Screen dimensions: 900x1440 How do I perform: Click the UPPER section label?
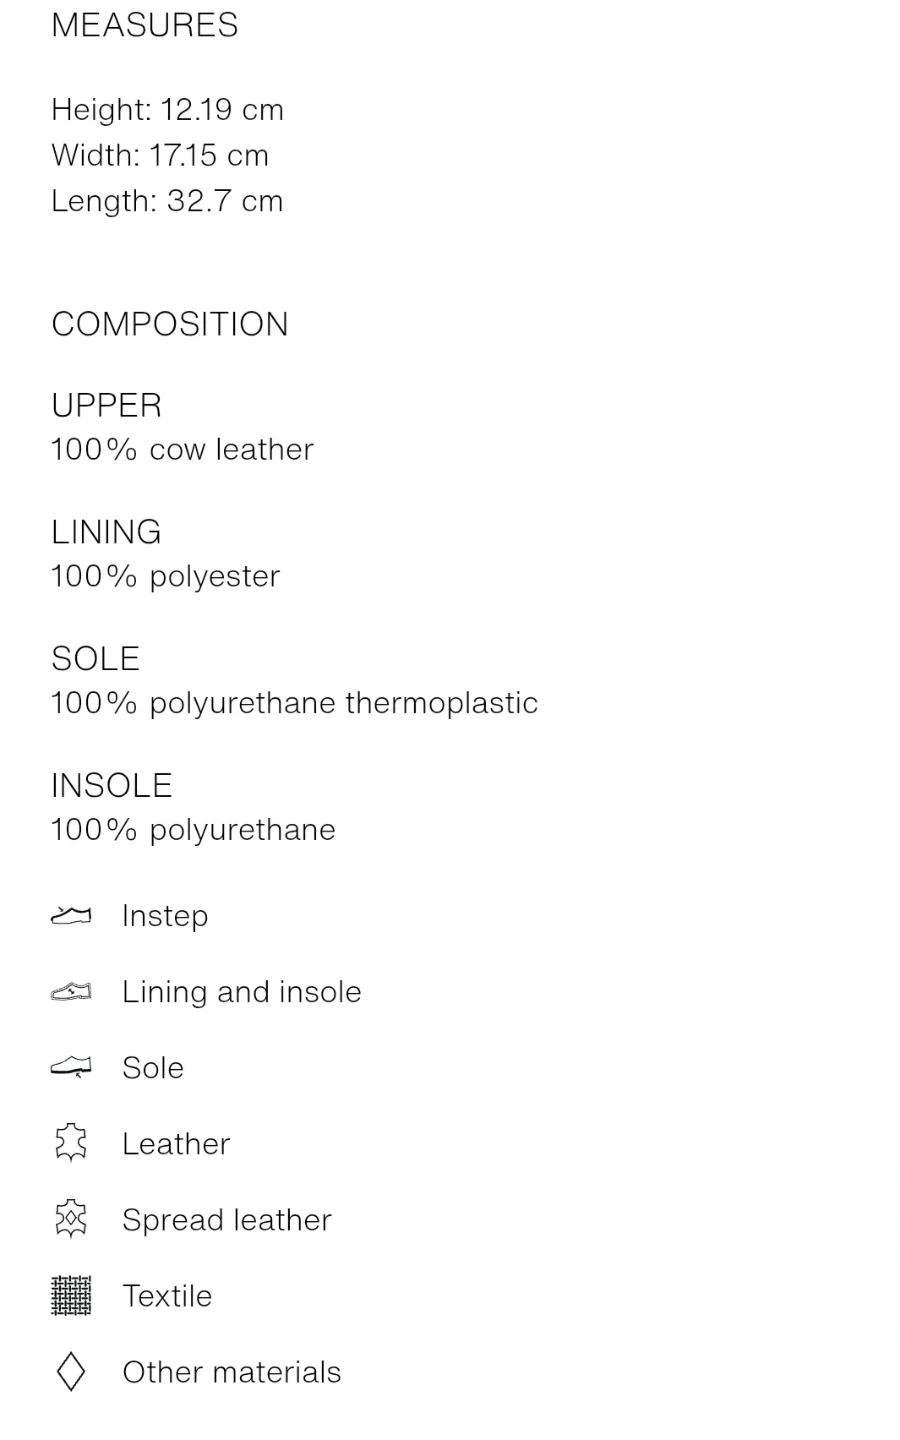coord(106,405)
